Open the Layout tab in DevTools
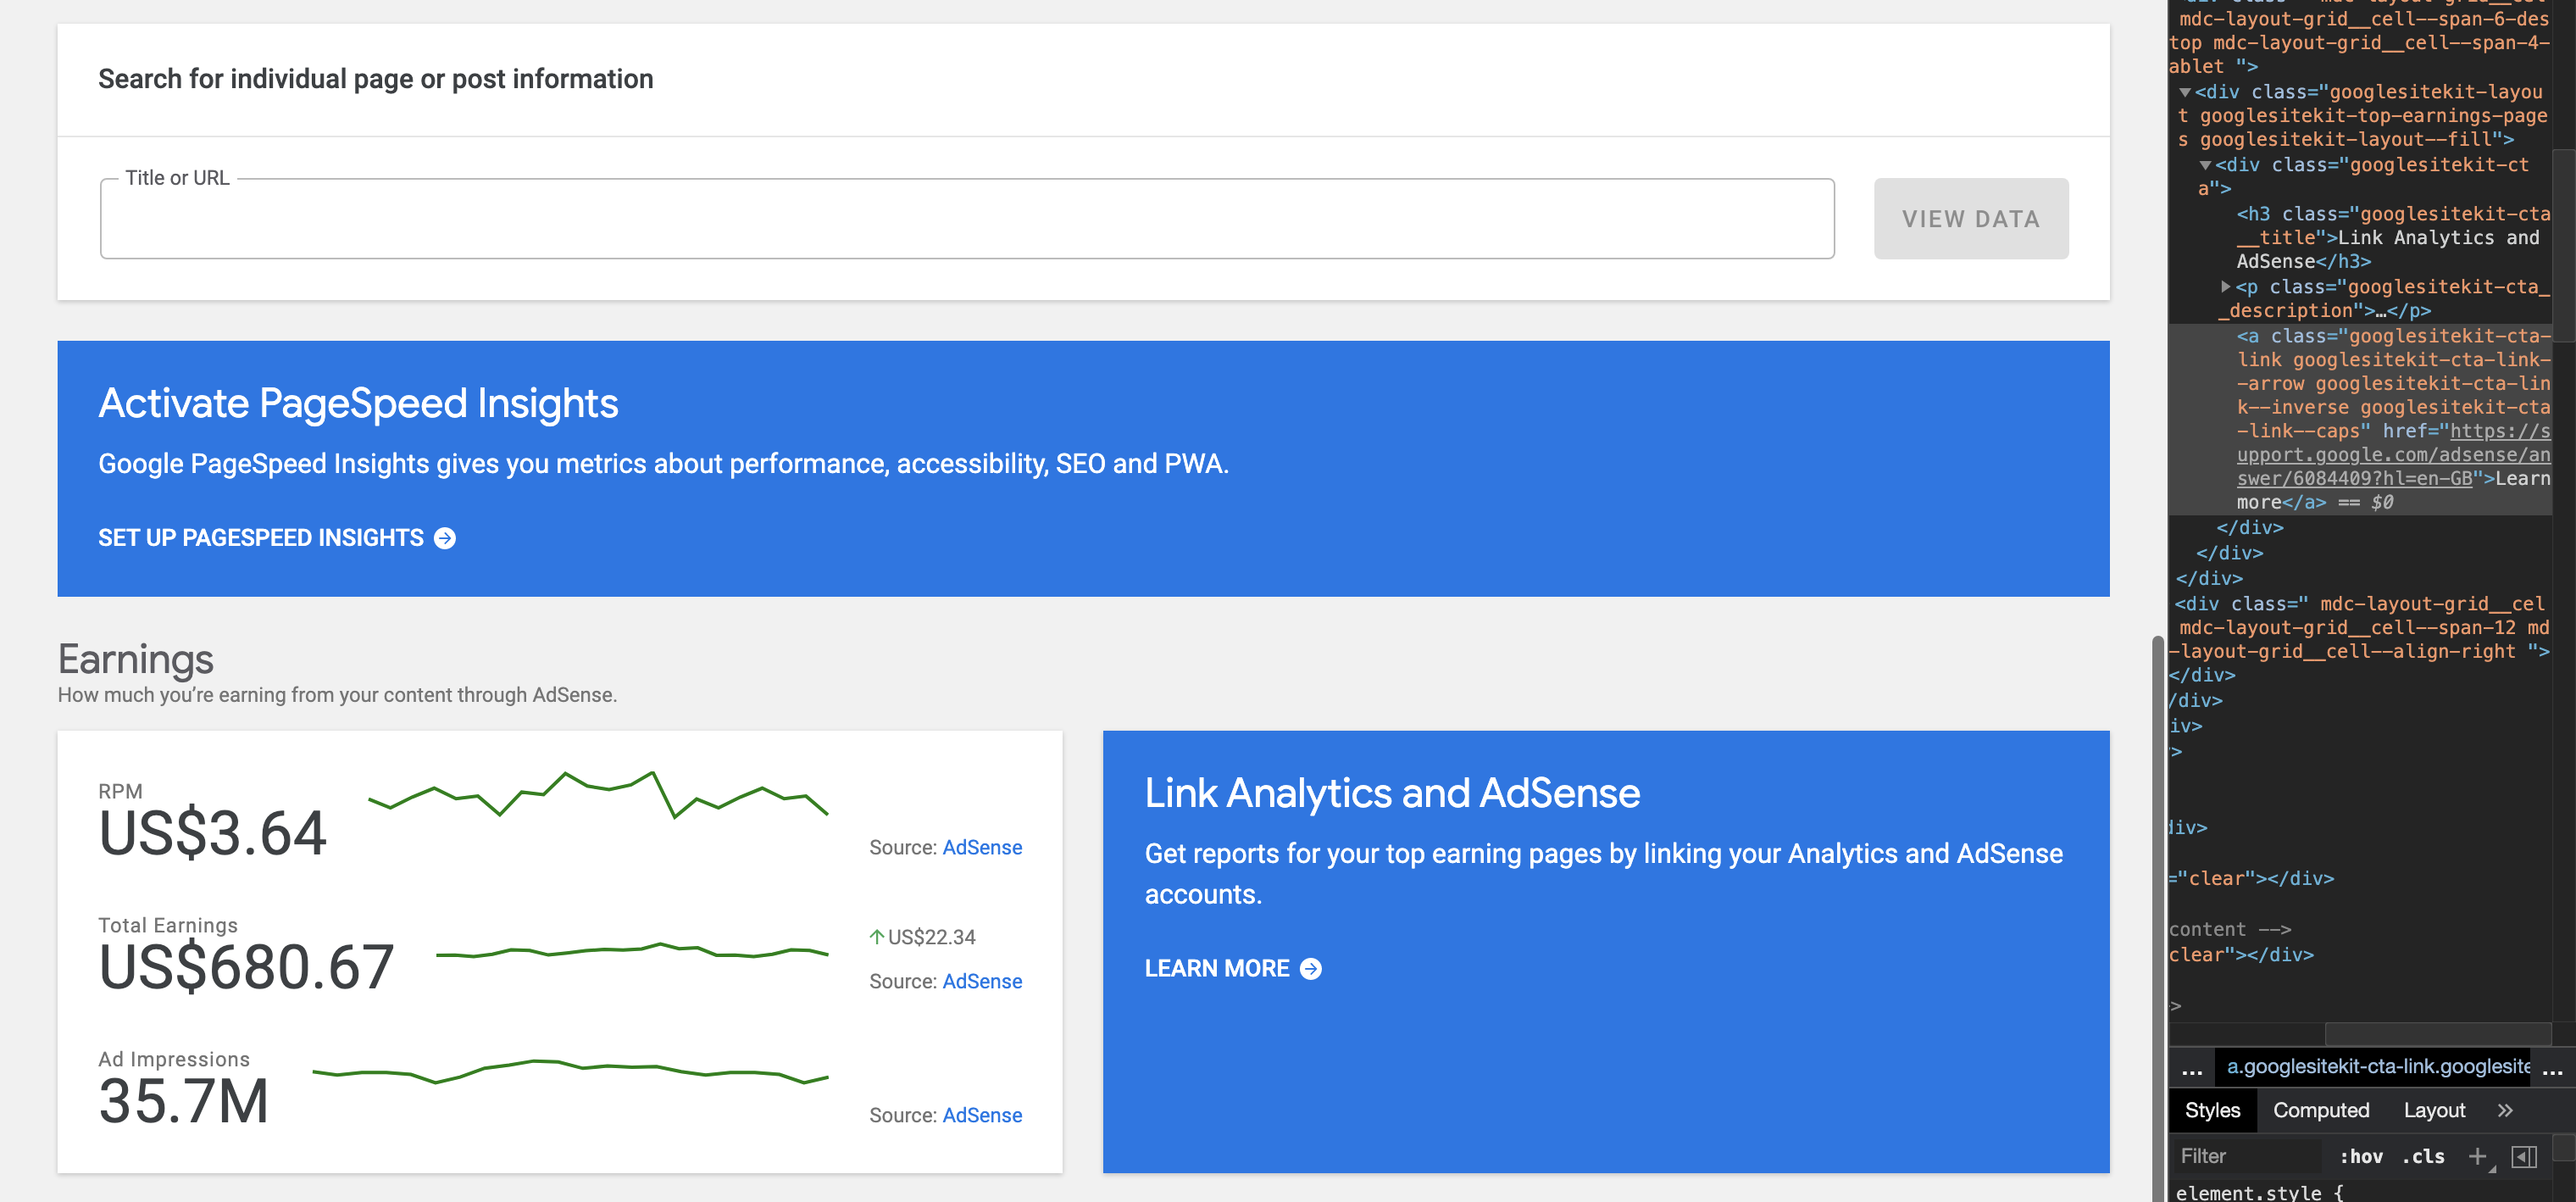 tap(2434, 1110)
